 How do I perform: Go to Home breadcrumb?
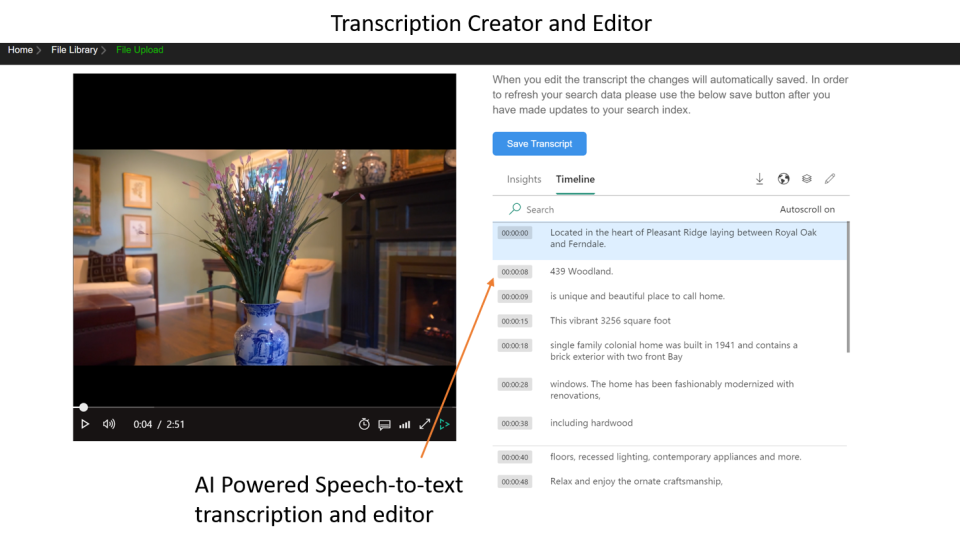[20, 50]
